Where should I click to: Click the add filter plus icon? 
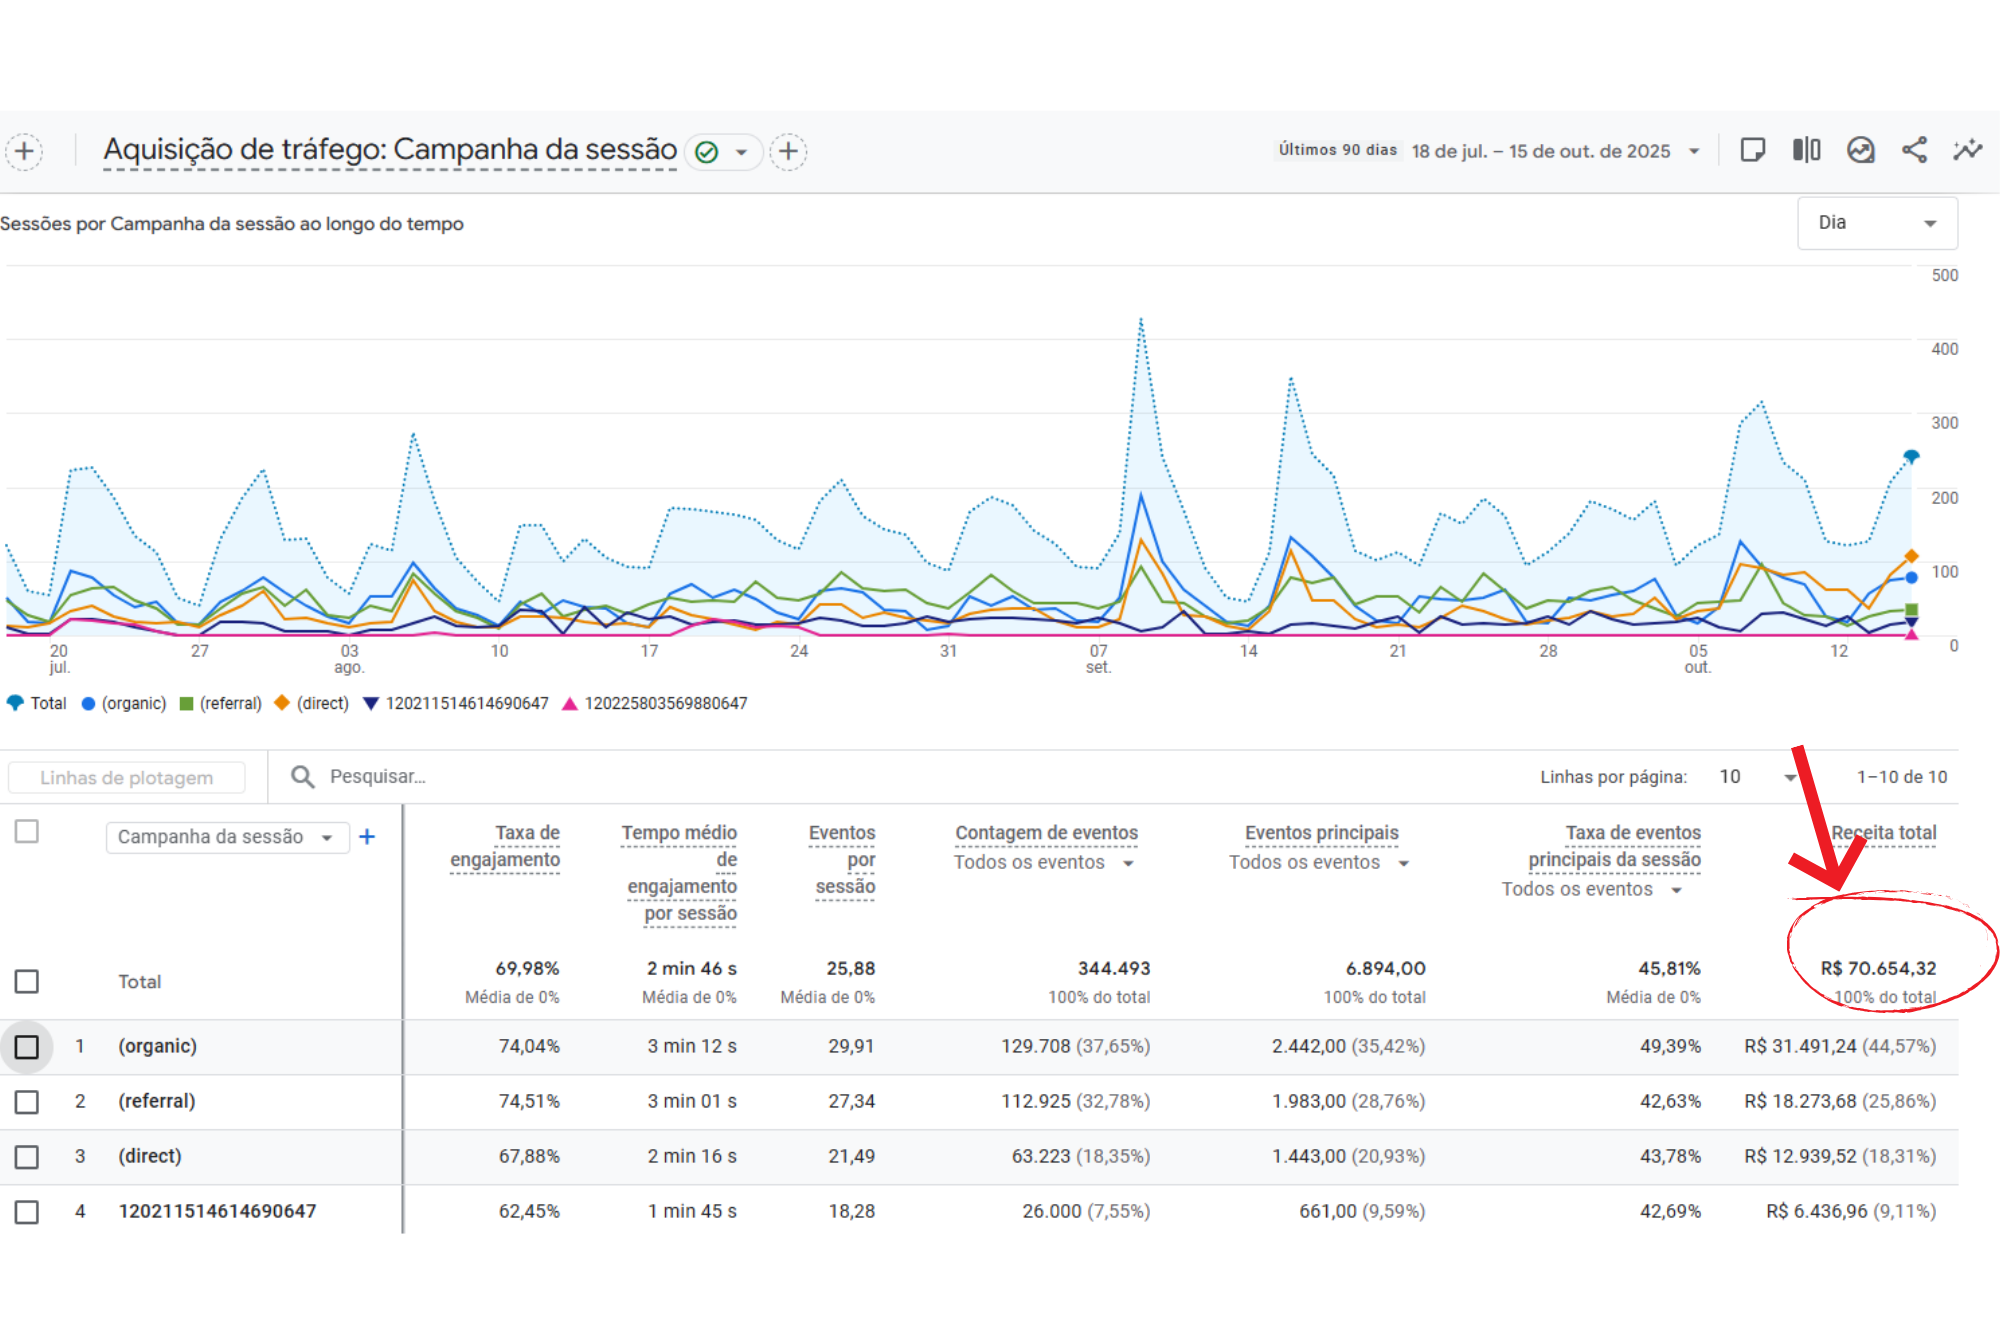point(788,152)
